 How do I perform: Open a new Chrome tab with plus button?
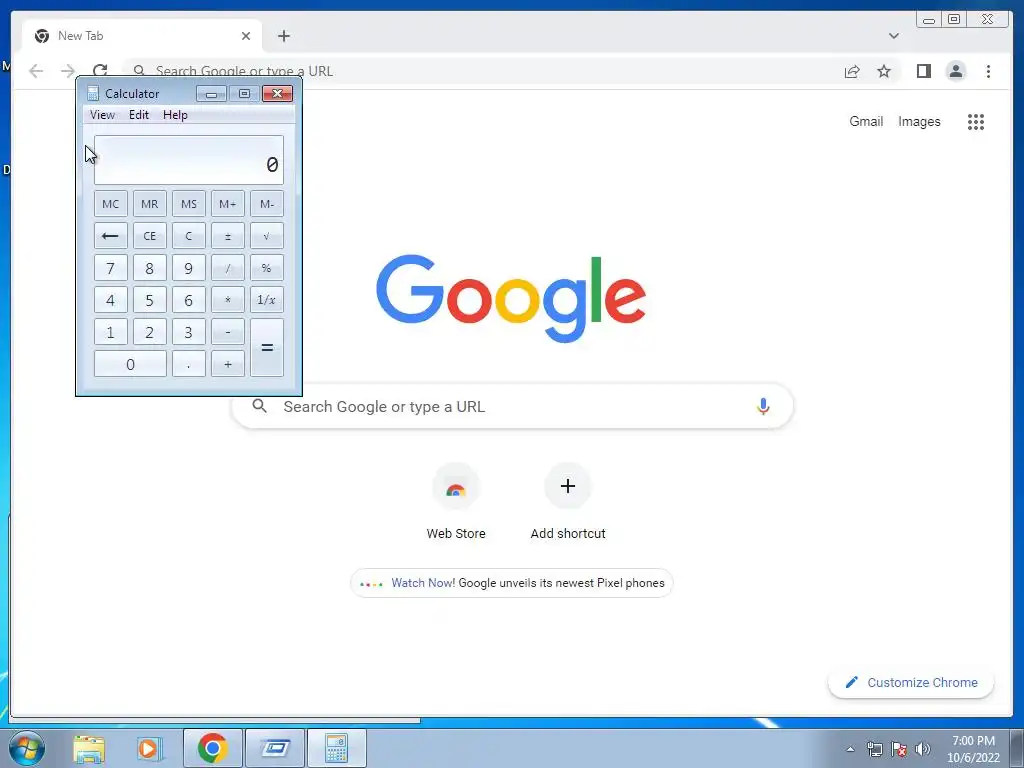point(283,36)
